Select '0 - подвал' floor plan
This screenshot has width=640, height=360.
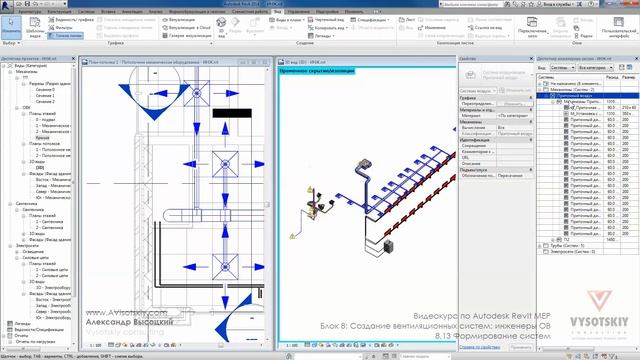click(45, 120)
